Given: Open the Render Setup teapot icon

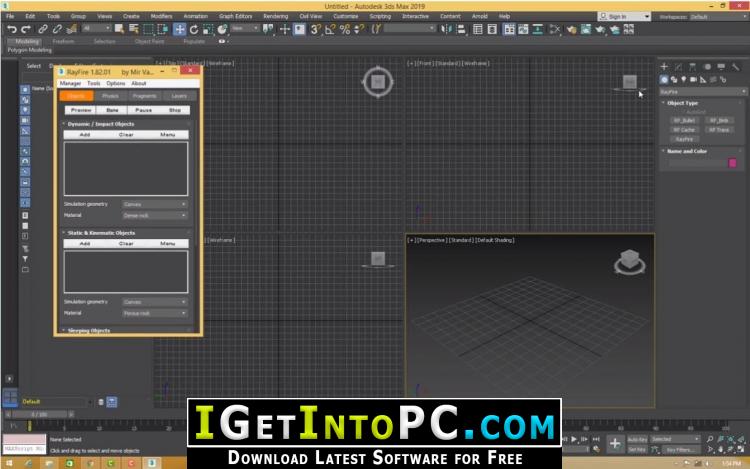Looking at the screenshot, I should tap(572, 29).
